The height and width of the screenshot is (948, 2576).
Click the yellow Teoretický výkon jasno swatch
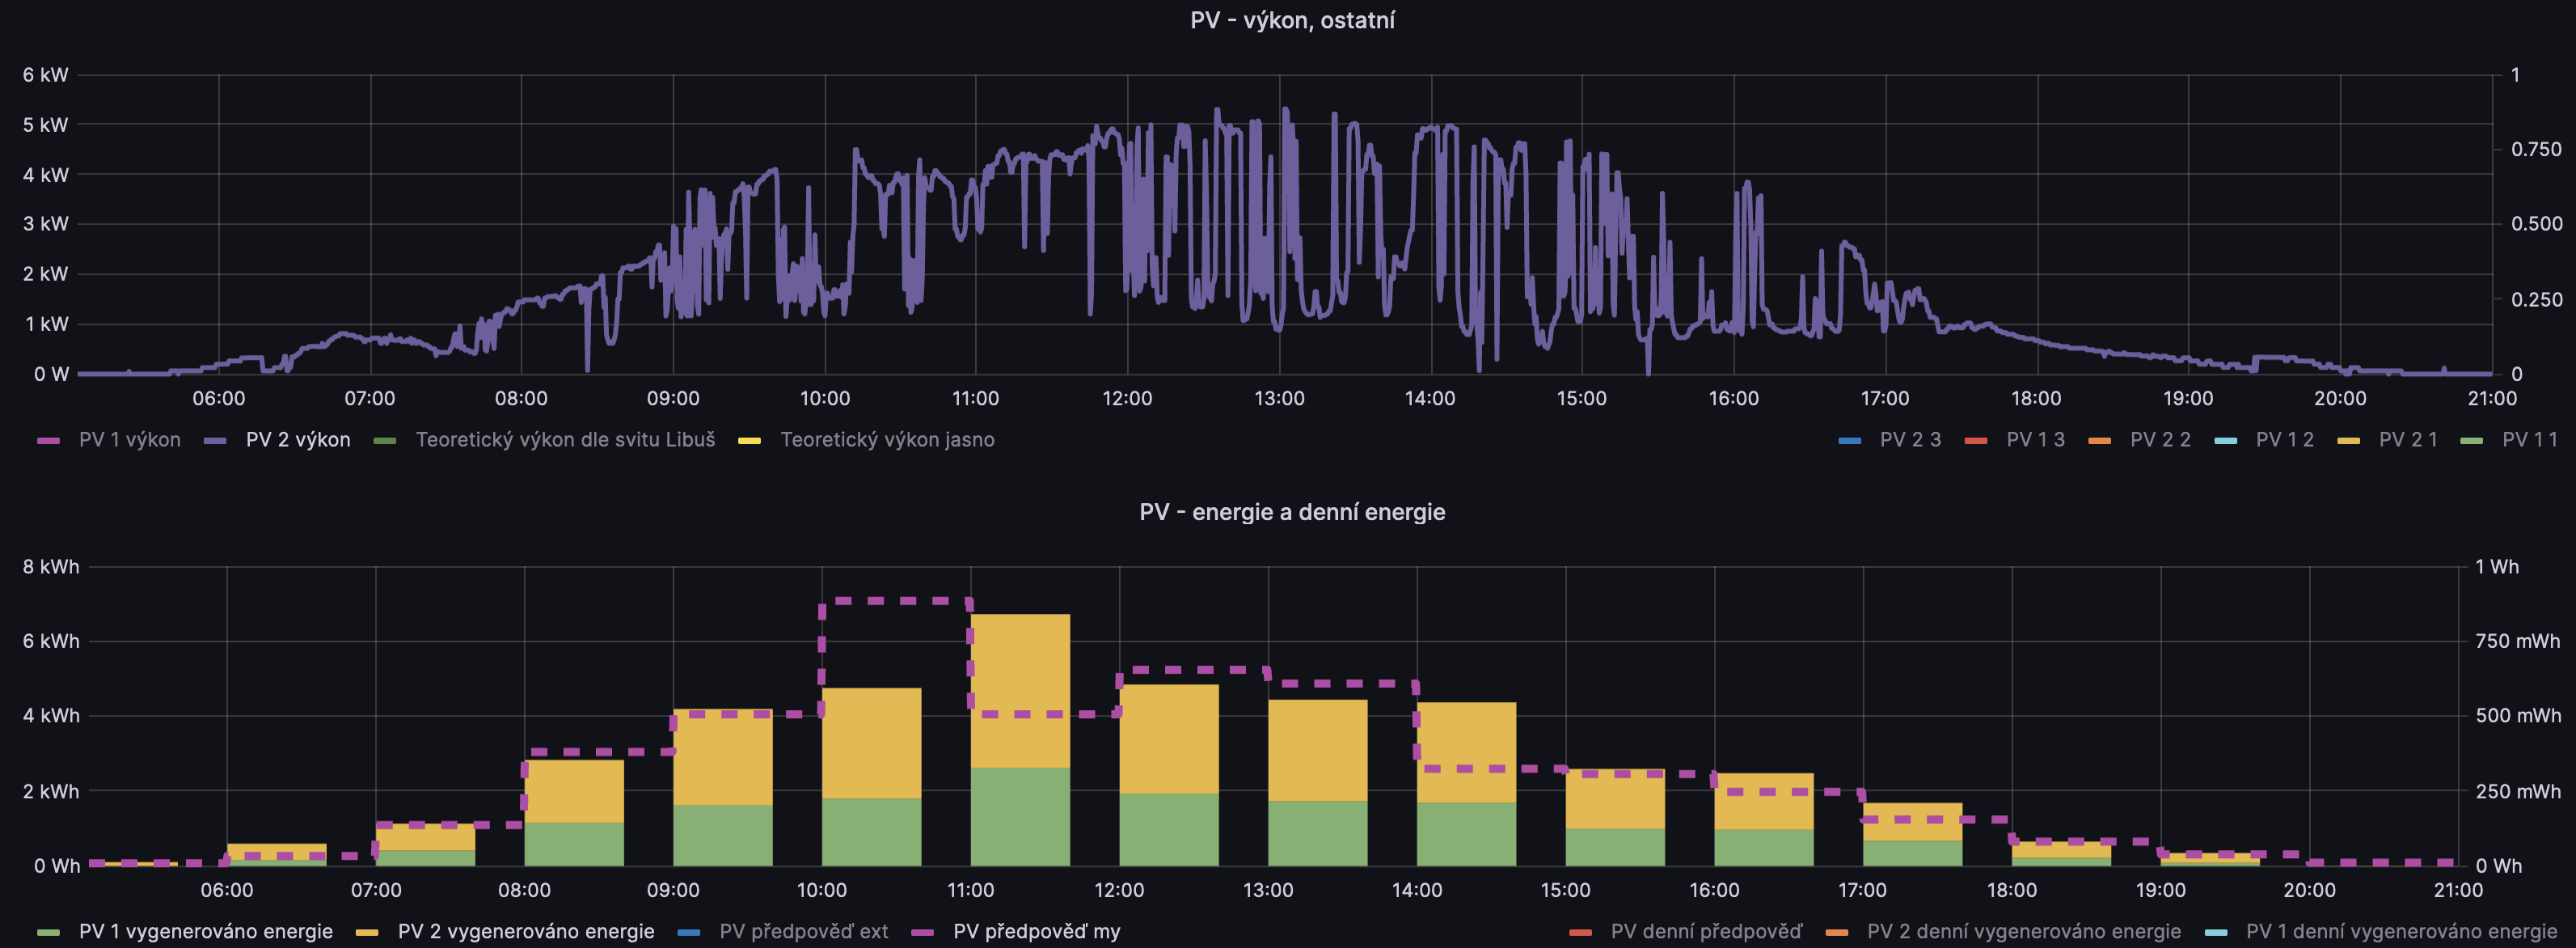point(749,441)
